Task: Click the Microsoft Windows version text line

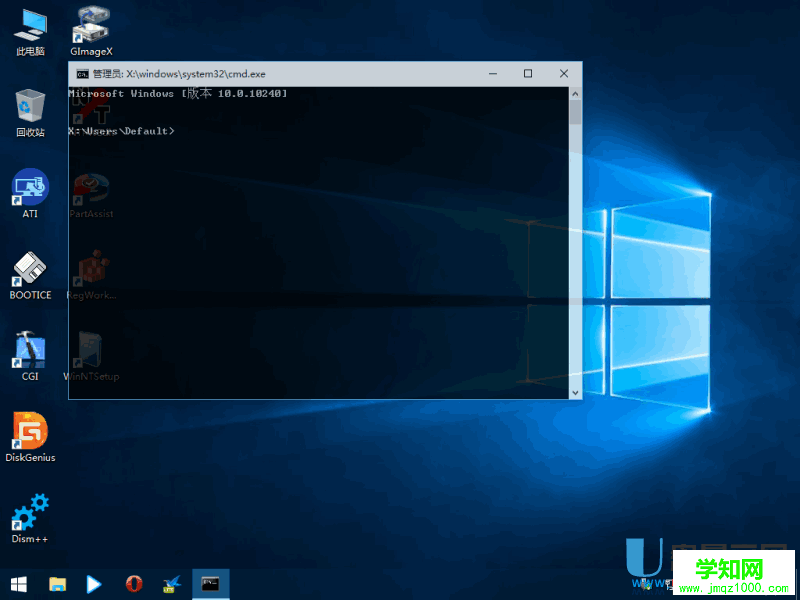Action: (x=178, y=93)
